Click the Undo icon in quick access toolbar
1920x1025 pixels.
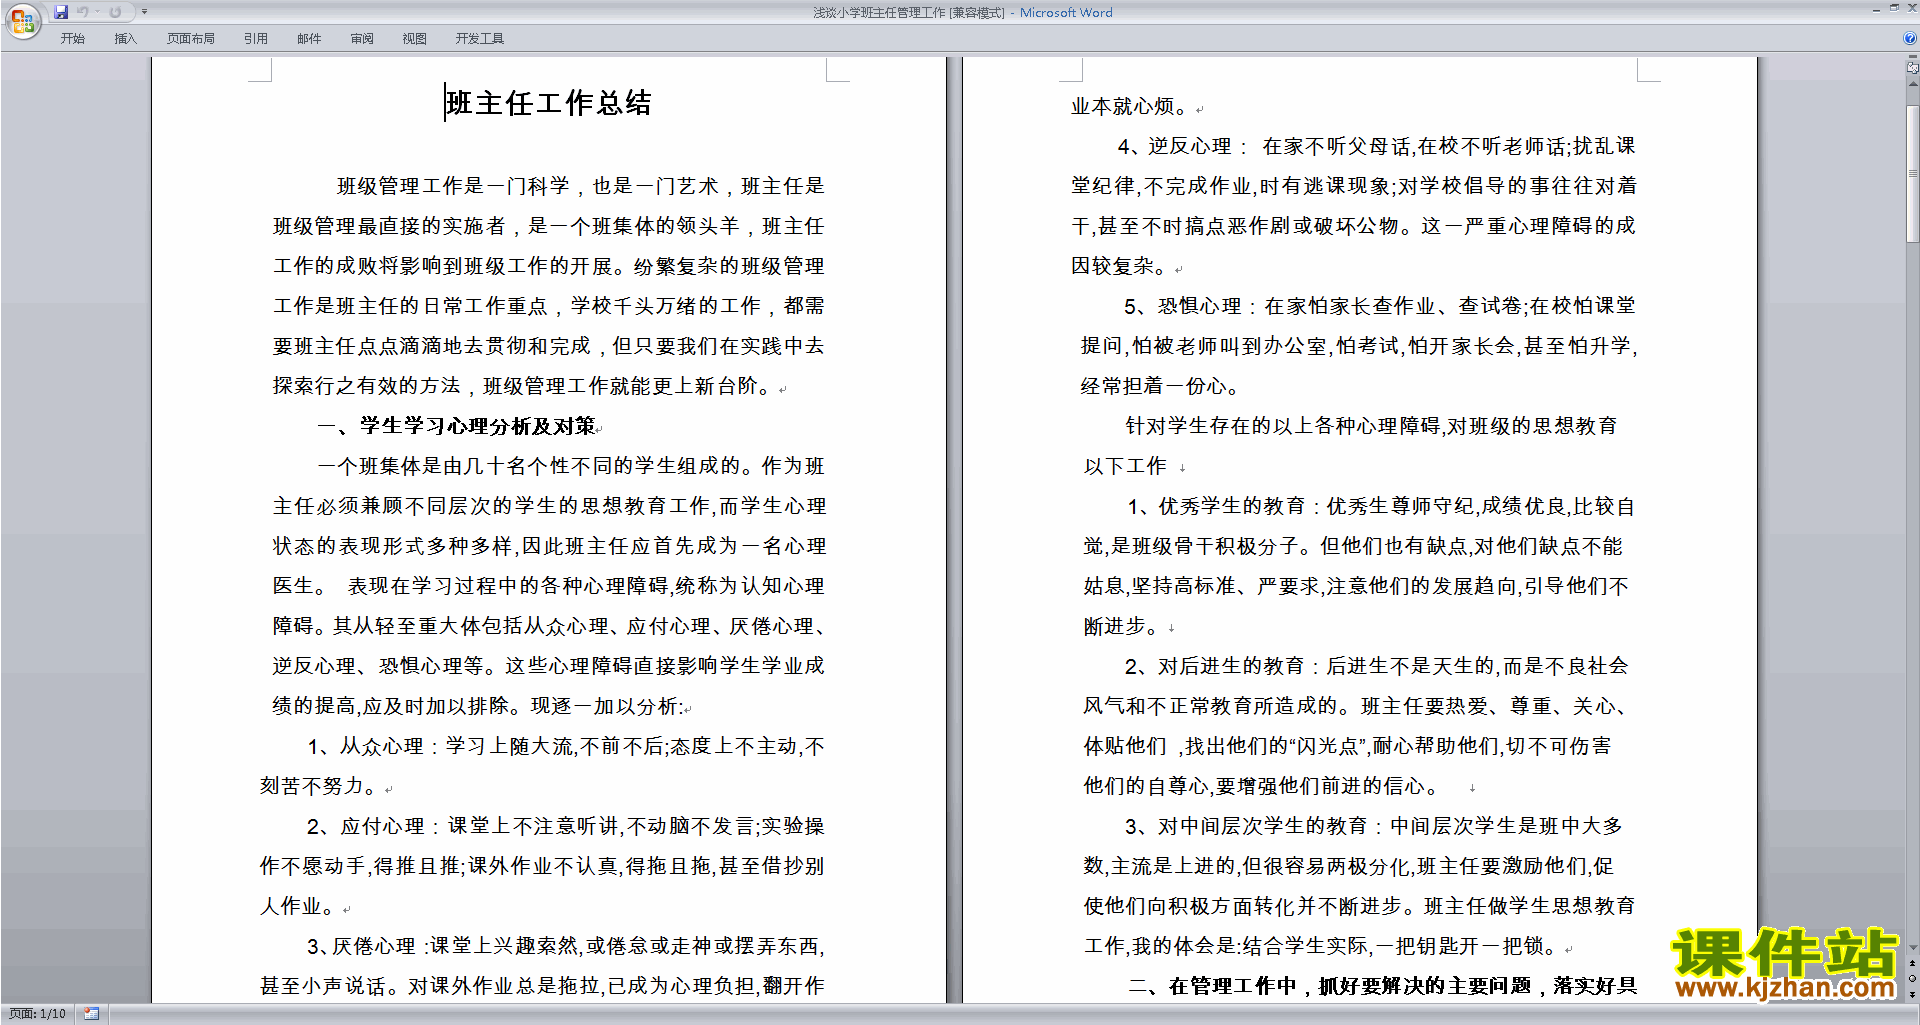tap(83, 12)
